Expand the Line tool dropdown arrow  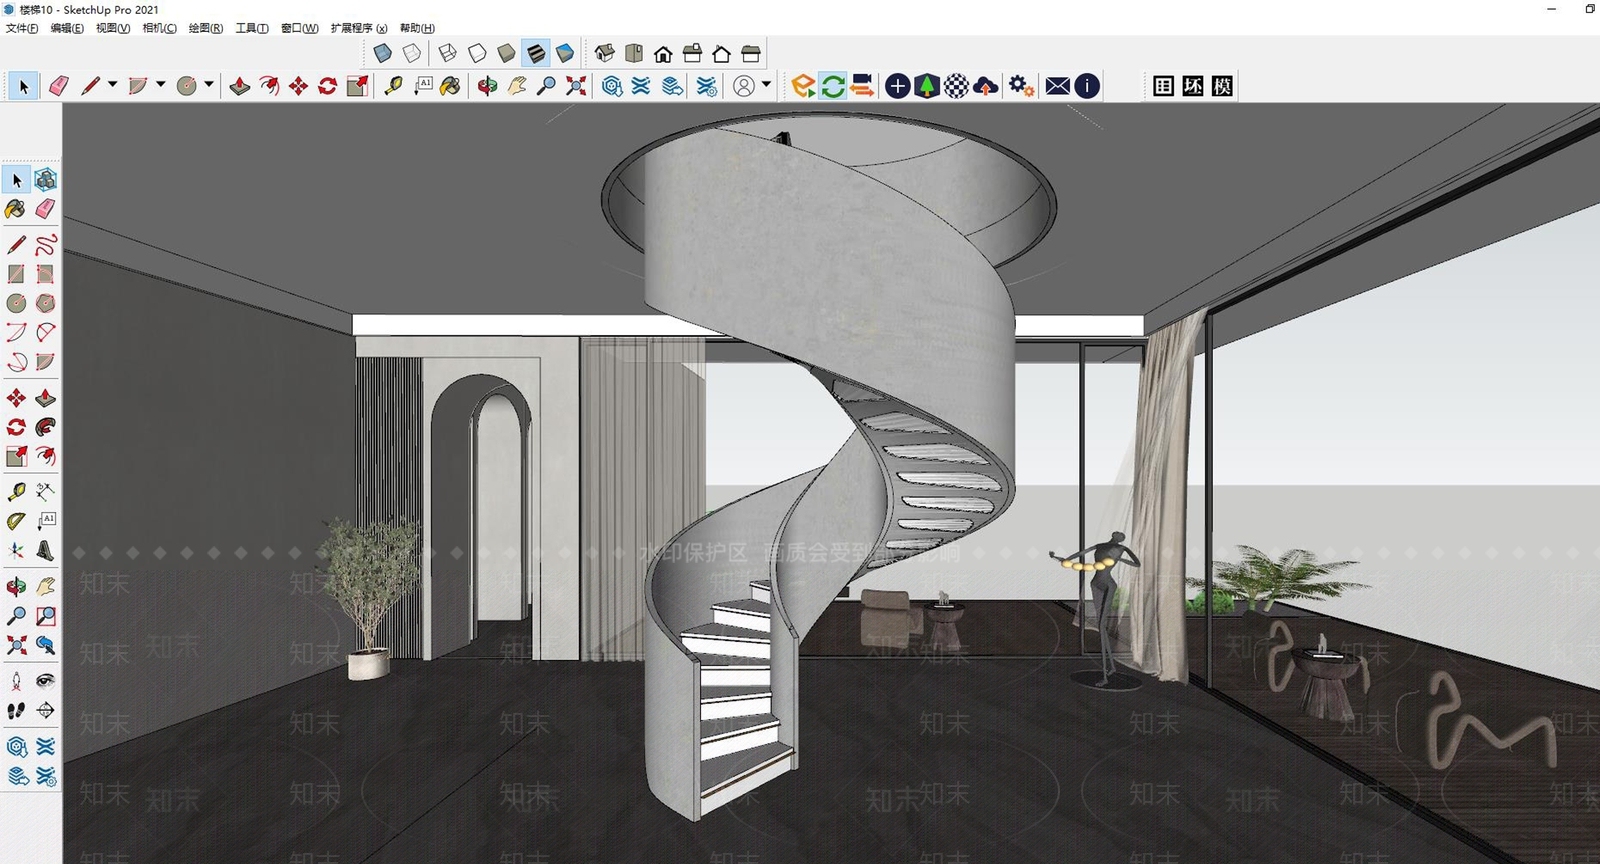112,85
